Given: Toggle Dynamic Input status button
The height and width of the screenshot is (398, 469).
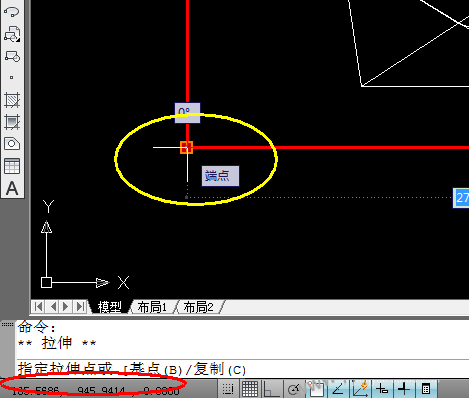Looking at the screenshot, I should [x=382, y=389].
